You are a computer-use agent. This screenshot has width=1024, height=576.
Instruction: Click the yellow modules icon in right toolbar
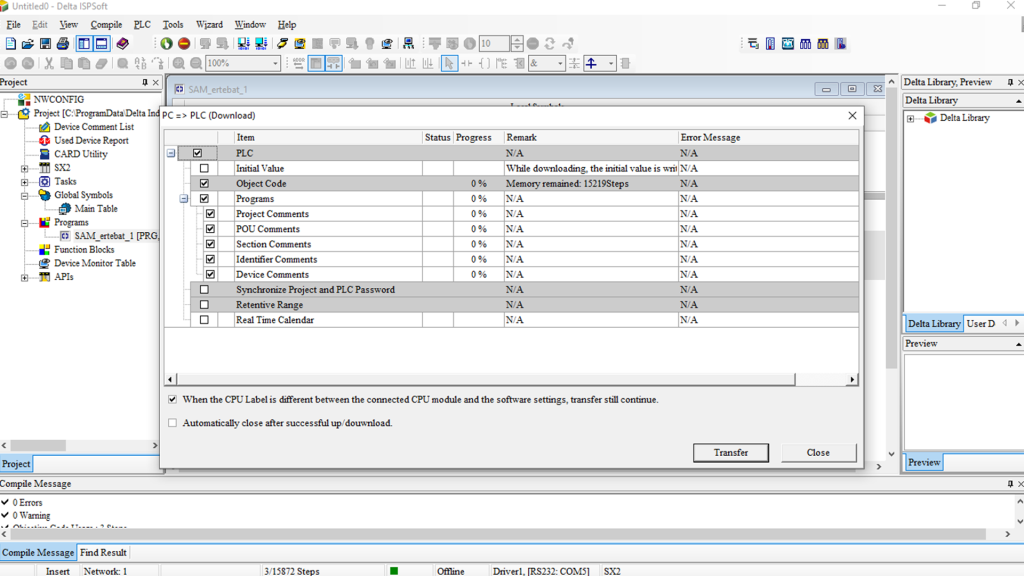click(x=823, y=44)
